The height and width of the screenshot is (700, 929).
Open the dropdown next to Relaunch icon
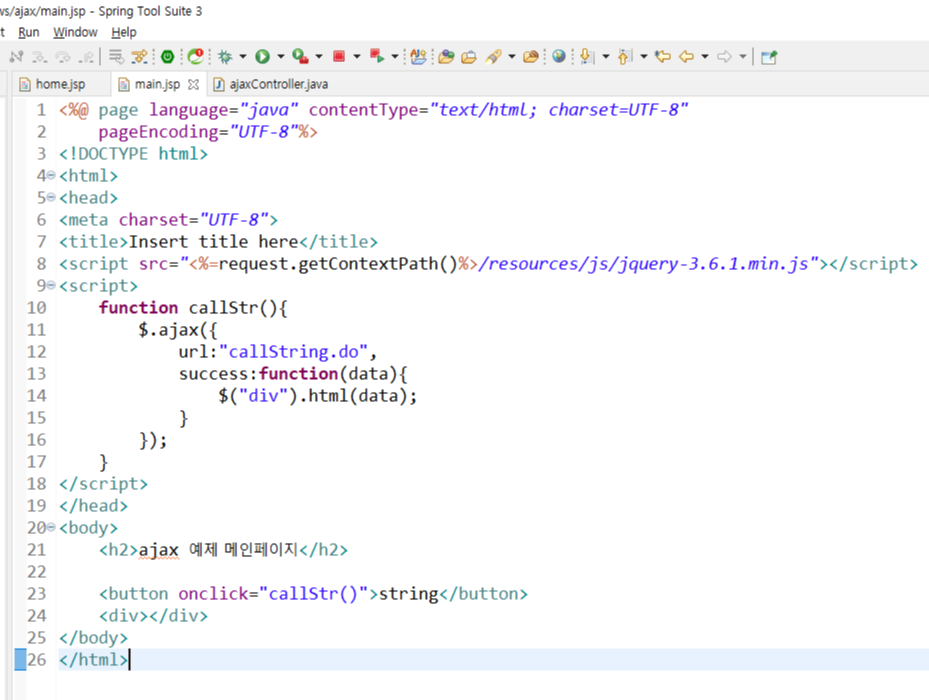pos(395,57)
